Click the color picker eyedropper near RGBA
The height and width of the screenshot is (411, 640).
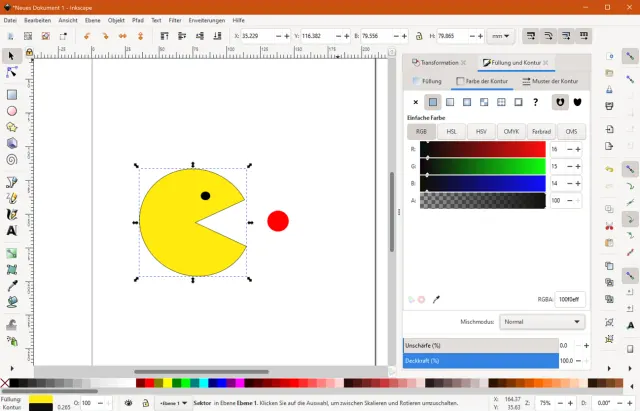436,299
